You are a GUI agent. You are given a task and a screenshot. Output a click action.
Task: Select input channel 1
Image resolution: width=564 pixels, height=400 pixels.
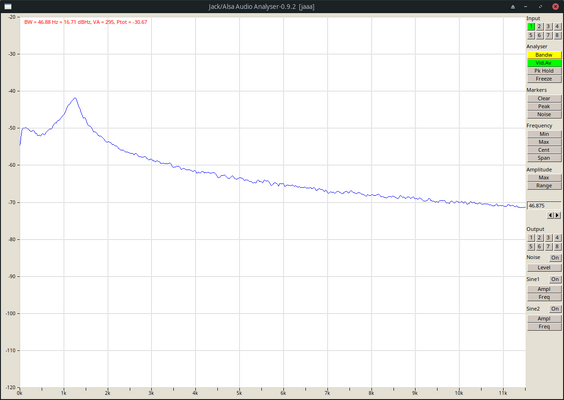click(531, 27)
